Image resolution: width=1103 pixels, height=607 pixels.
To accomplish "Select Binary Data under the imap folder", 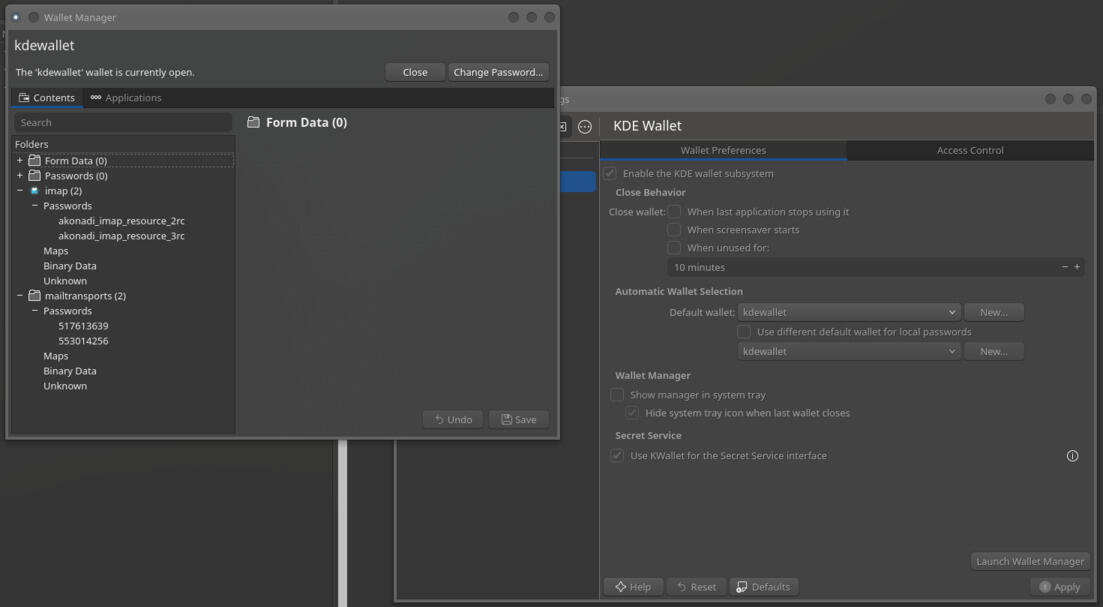I will [70, 266].
